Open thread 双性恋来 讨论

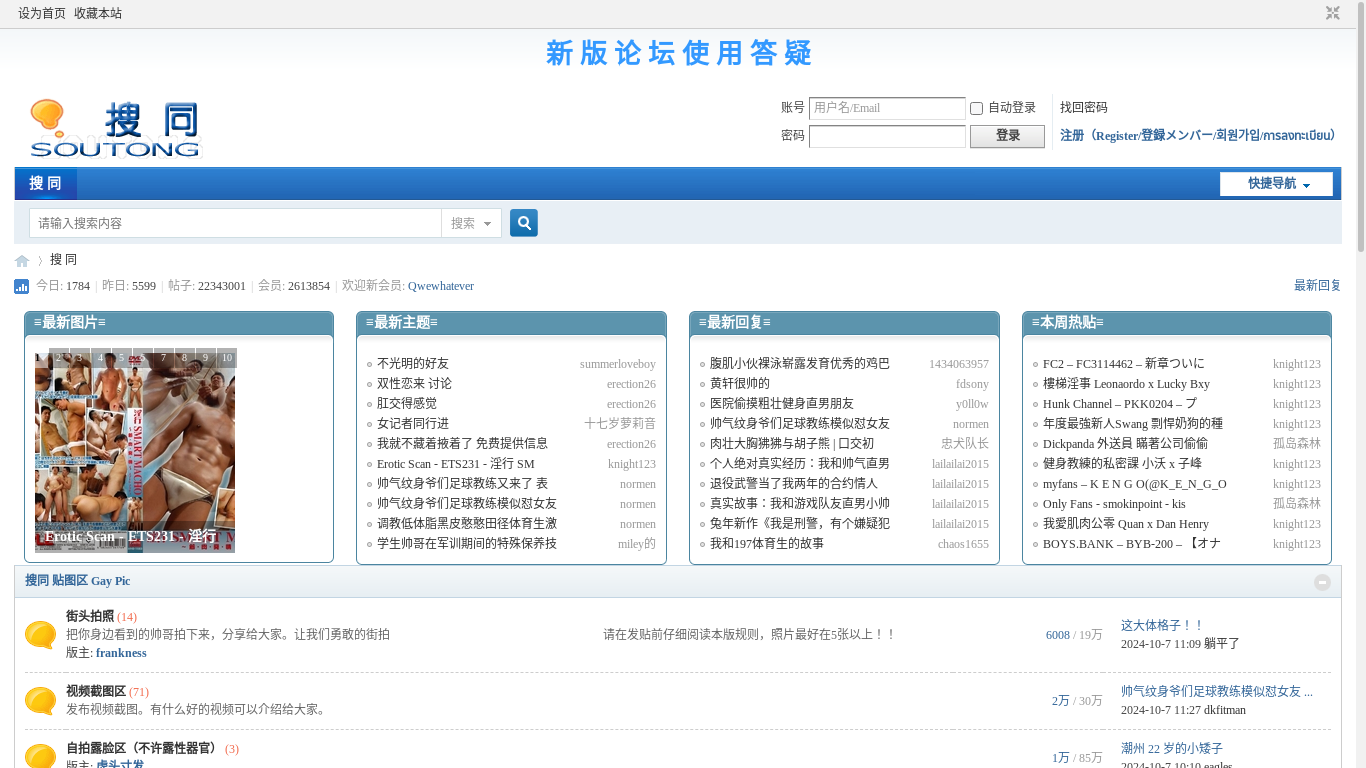coord(414,384)
